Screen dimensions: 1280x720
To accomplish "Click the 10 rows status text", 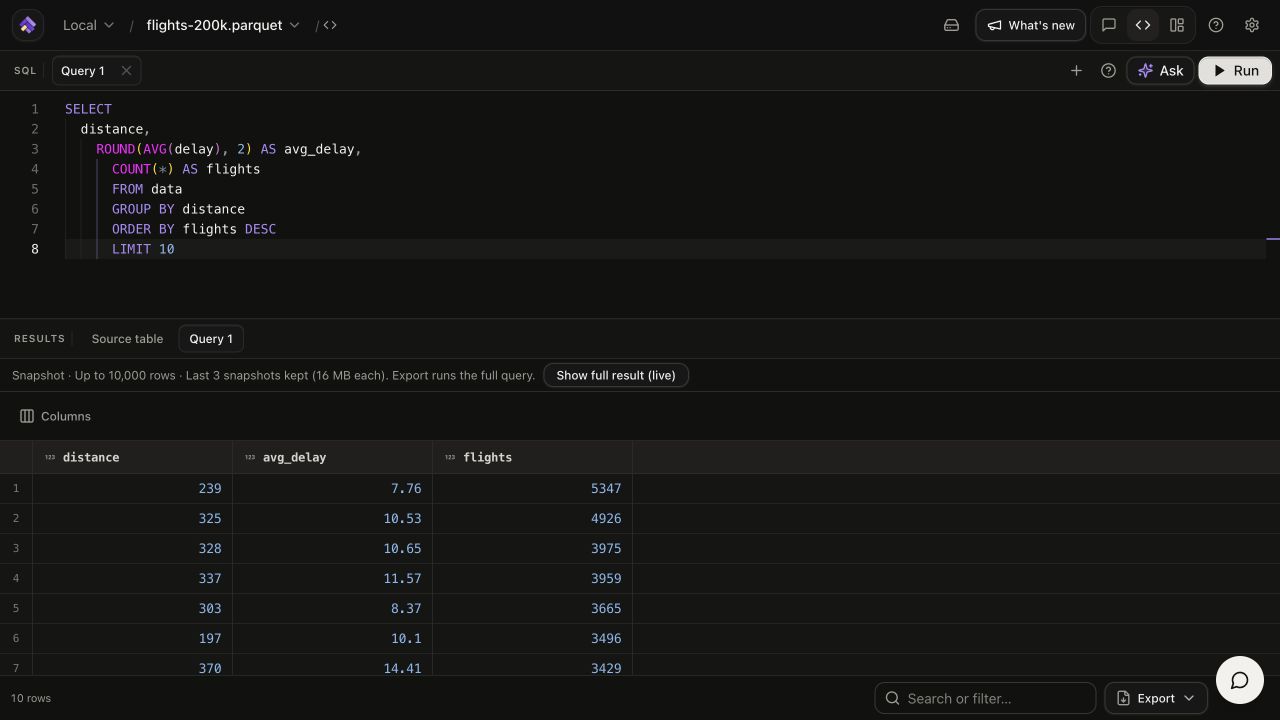I will point(31,698).
